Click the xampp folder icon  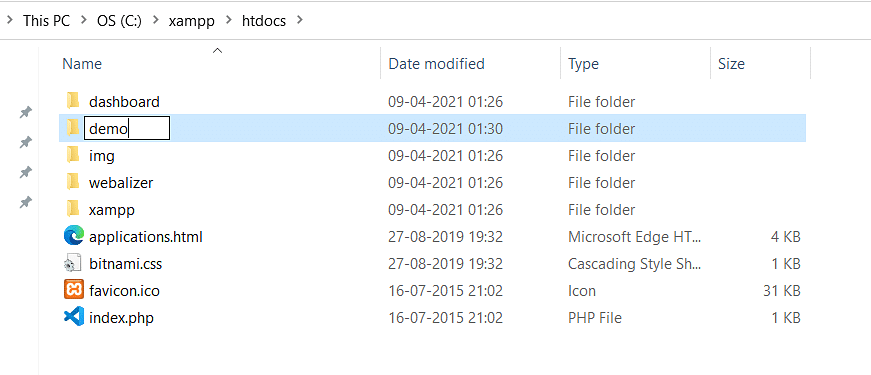point(72,209)
